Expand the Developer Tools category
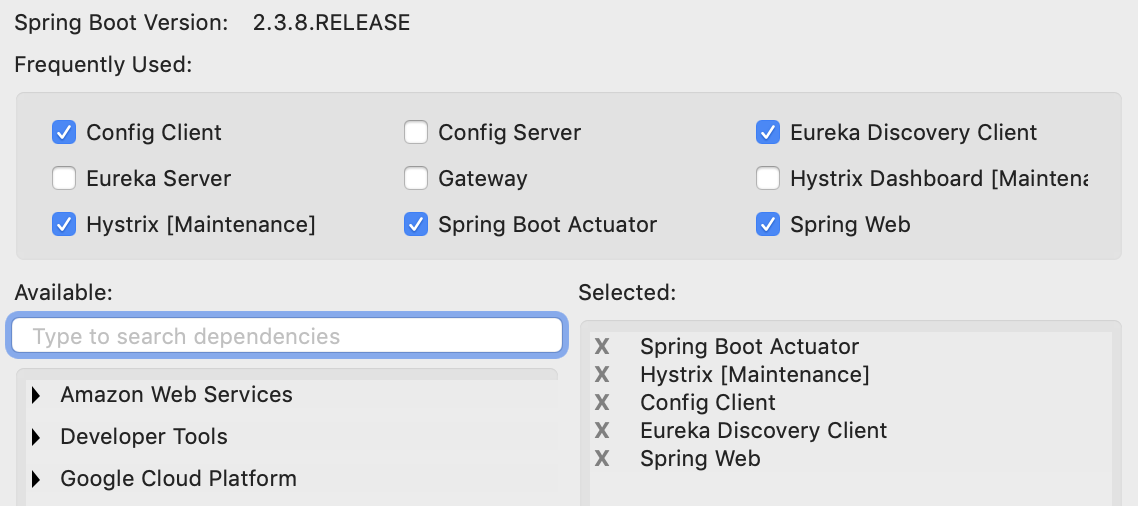 tap(37, 437)
